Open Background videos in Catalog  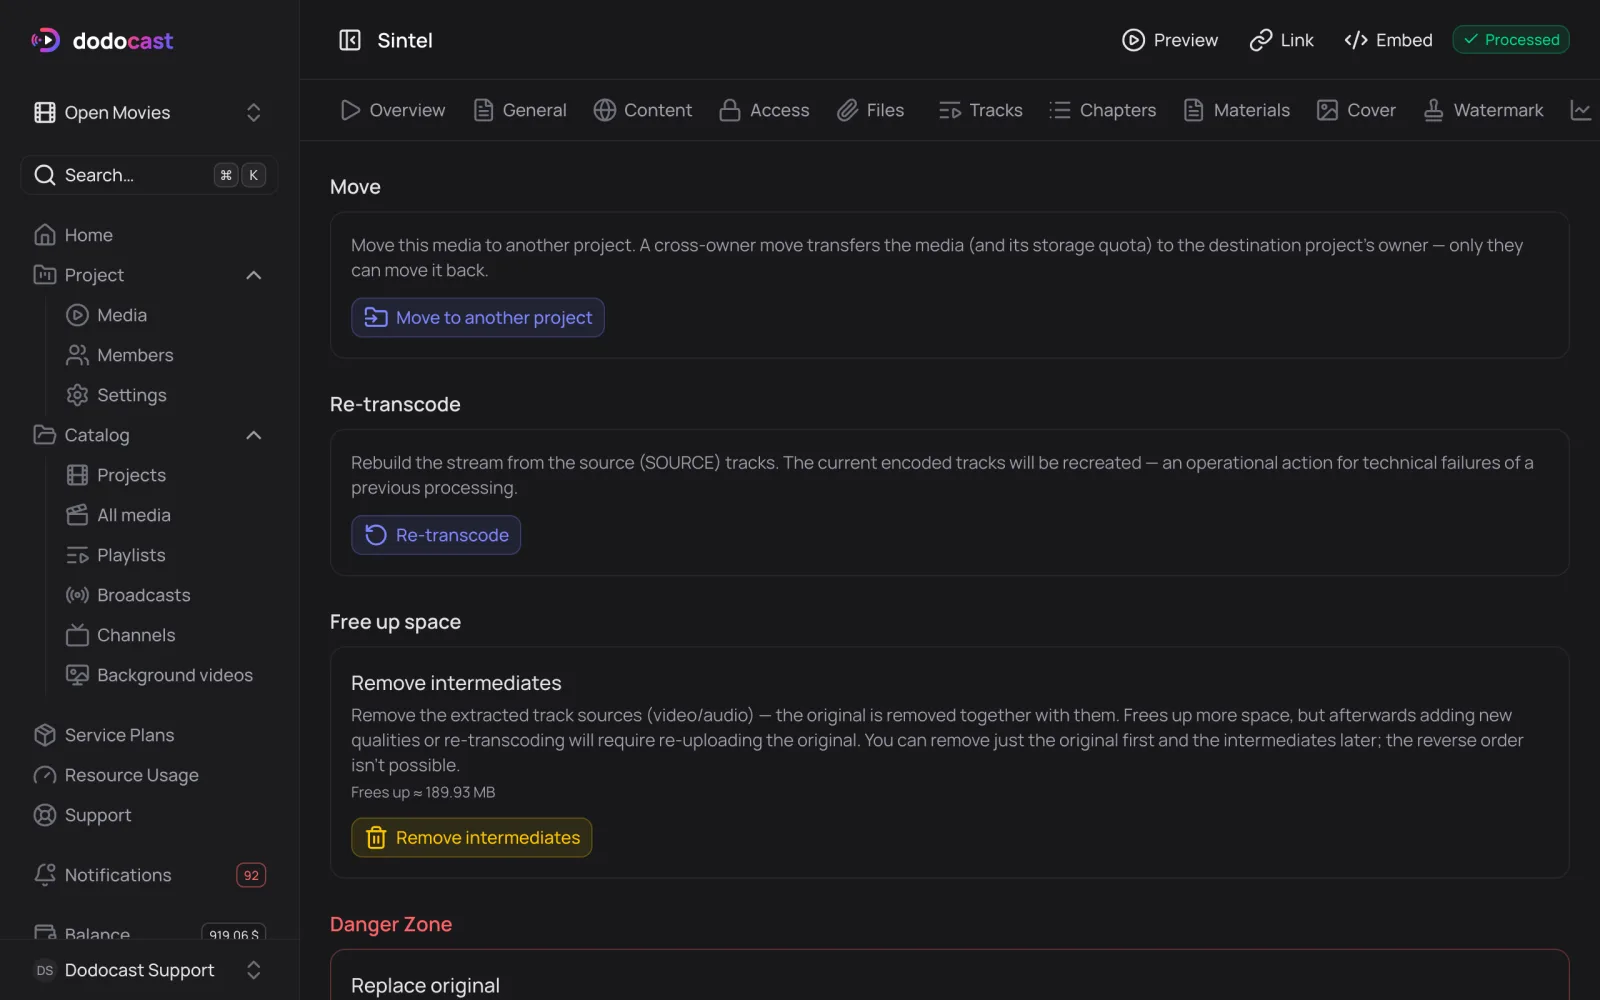coord(165,675)
